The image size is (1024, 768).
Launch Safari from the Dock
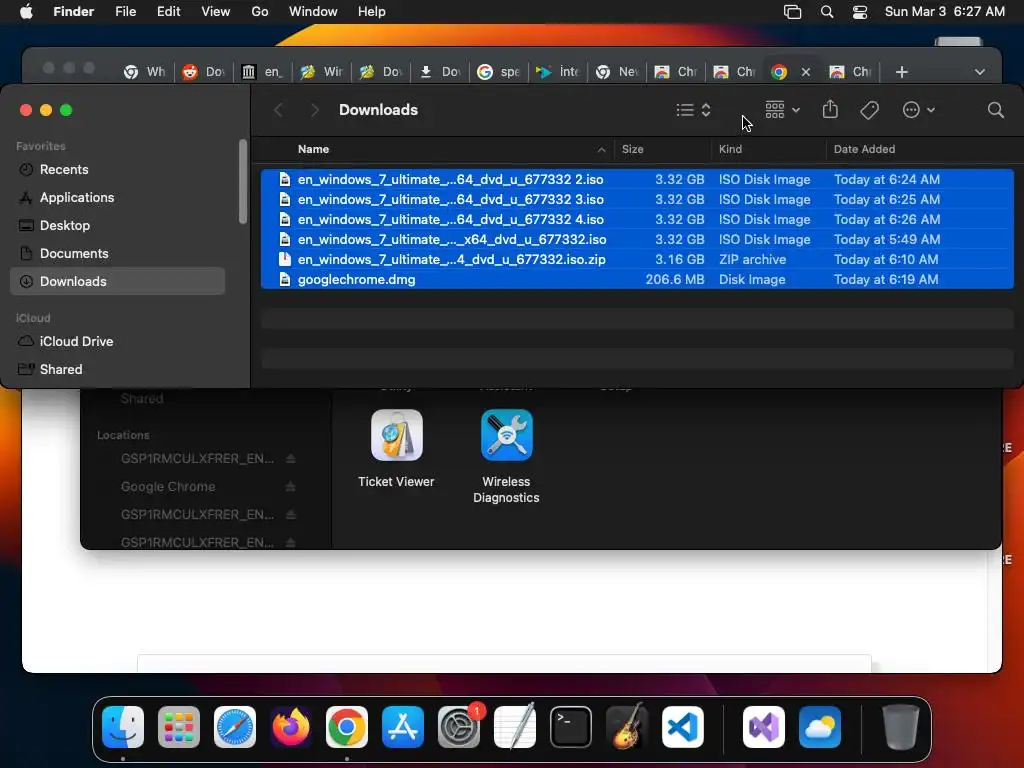pos(235,727)
